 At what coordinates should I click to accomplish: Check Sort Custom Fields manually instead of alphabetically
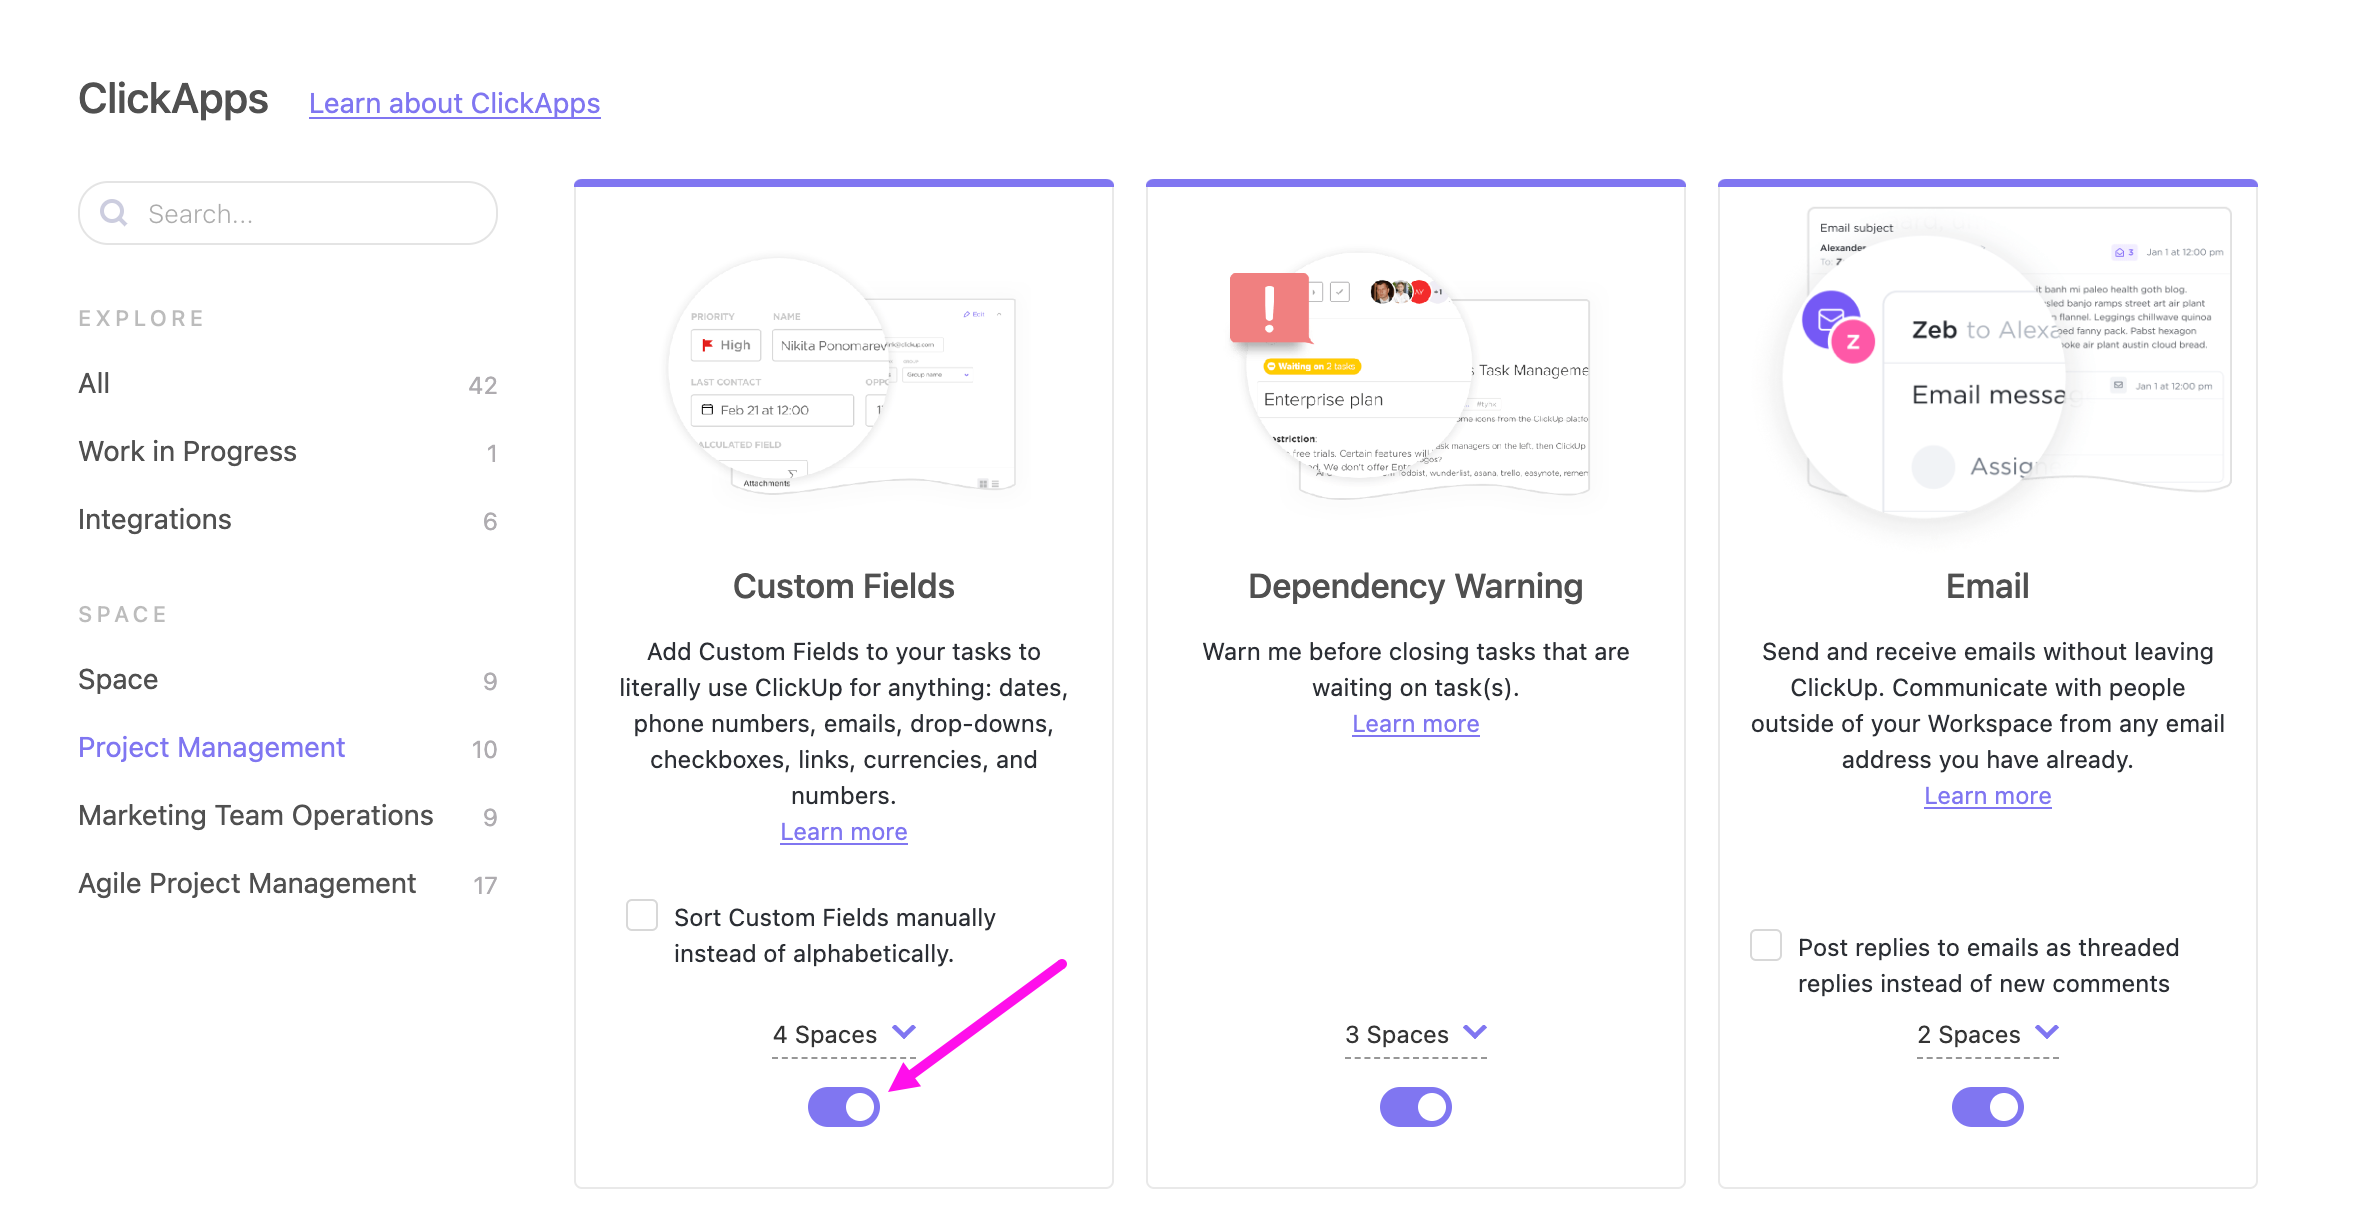pos(642,915)
